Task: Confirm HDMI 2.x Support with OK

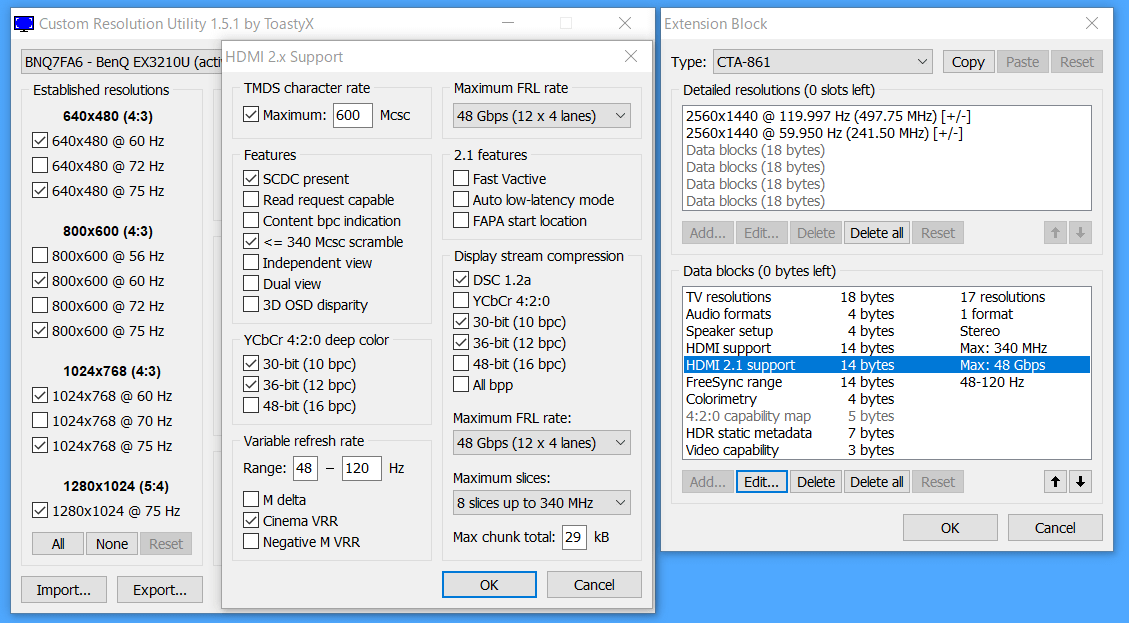Action: [x=489, y=585]
